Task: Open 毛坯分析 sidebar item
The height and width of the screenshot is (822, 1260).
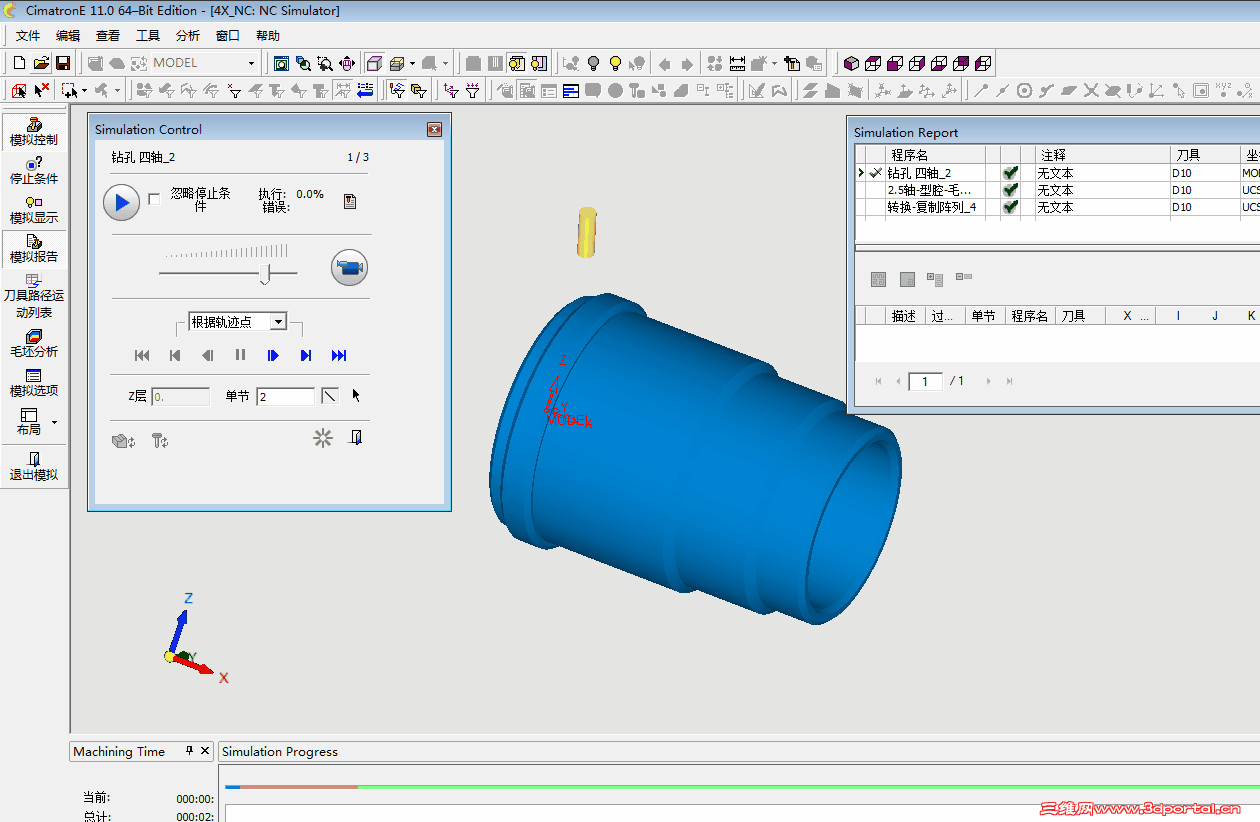Action: click(34, 343)
